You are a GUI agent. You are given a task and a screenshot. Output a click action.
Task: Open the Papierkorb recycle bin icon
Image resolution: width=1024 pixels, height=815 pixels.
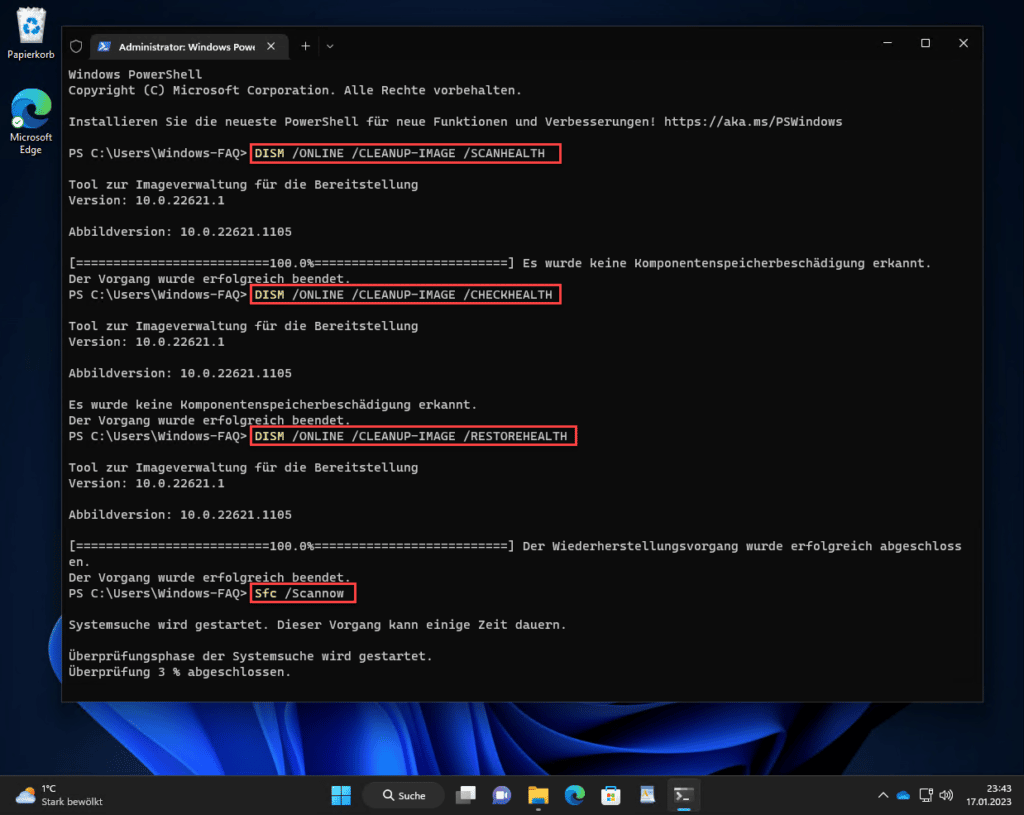click(31, 33)
